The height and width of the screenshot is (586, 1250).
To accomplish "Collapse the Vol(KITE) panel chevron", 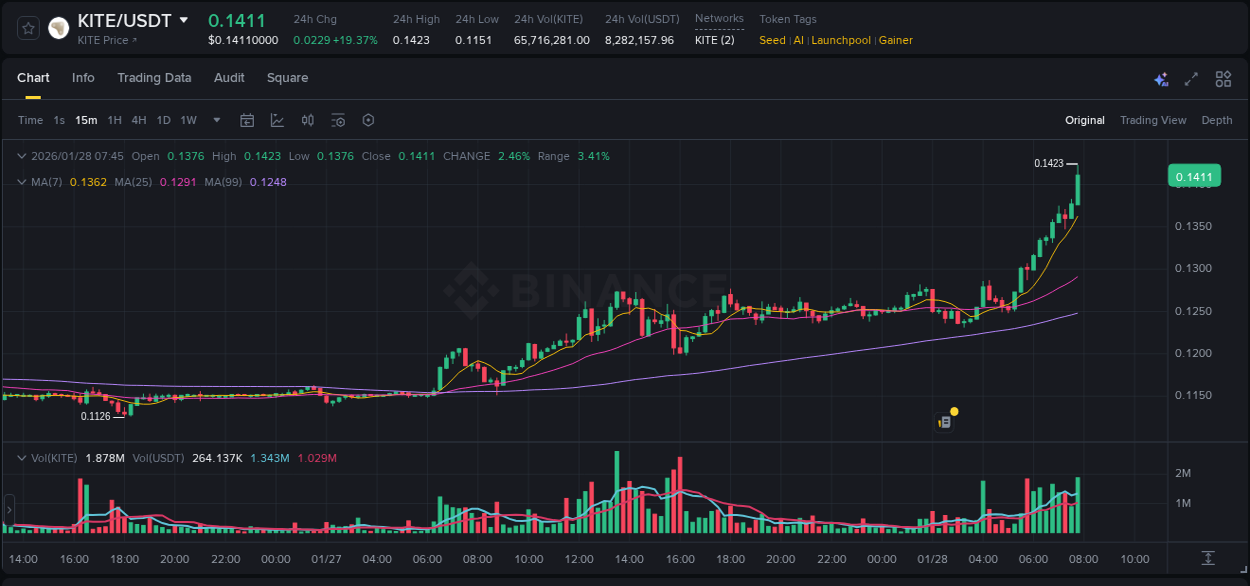I will pos(21,457).
